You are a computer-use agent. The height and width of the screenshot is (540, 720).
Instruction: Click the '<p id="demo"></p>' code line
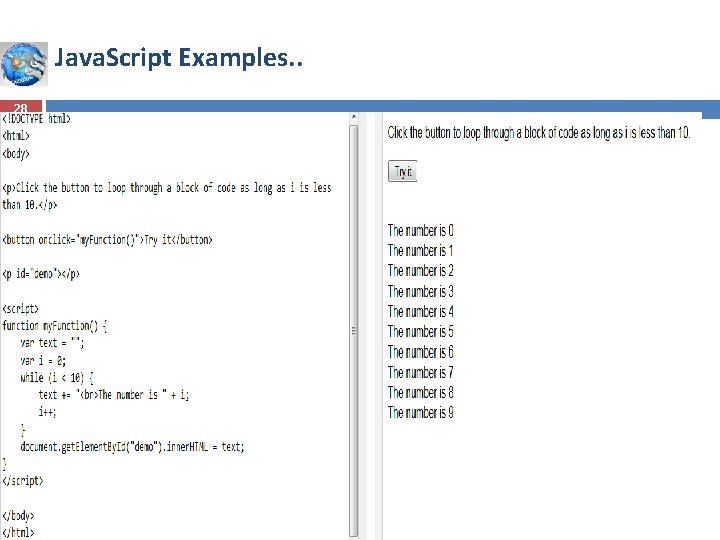[41, 274]
